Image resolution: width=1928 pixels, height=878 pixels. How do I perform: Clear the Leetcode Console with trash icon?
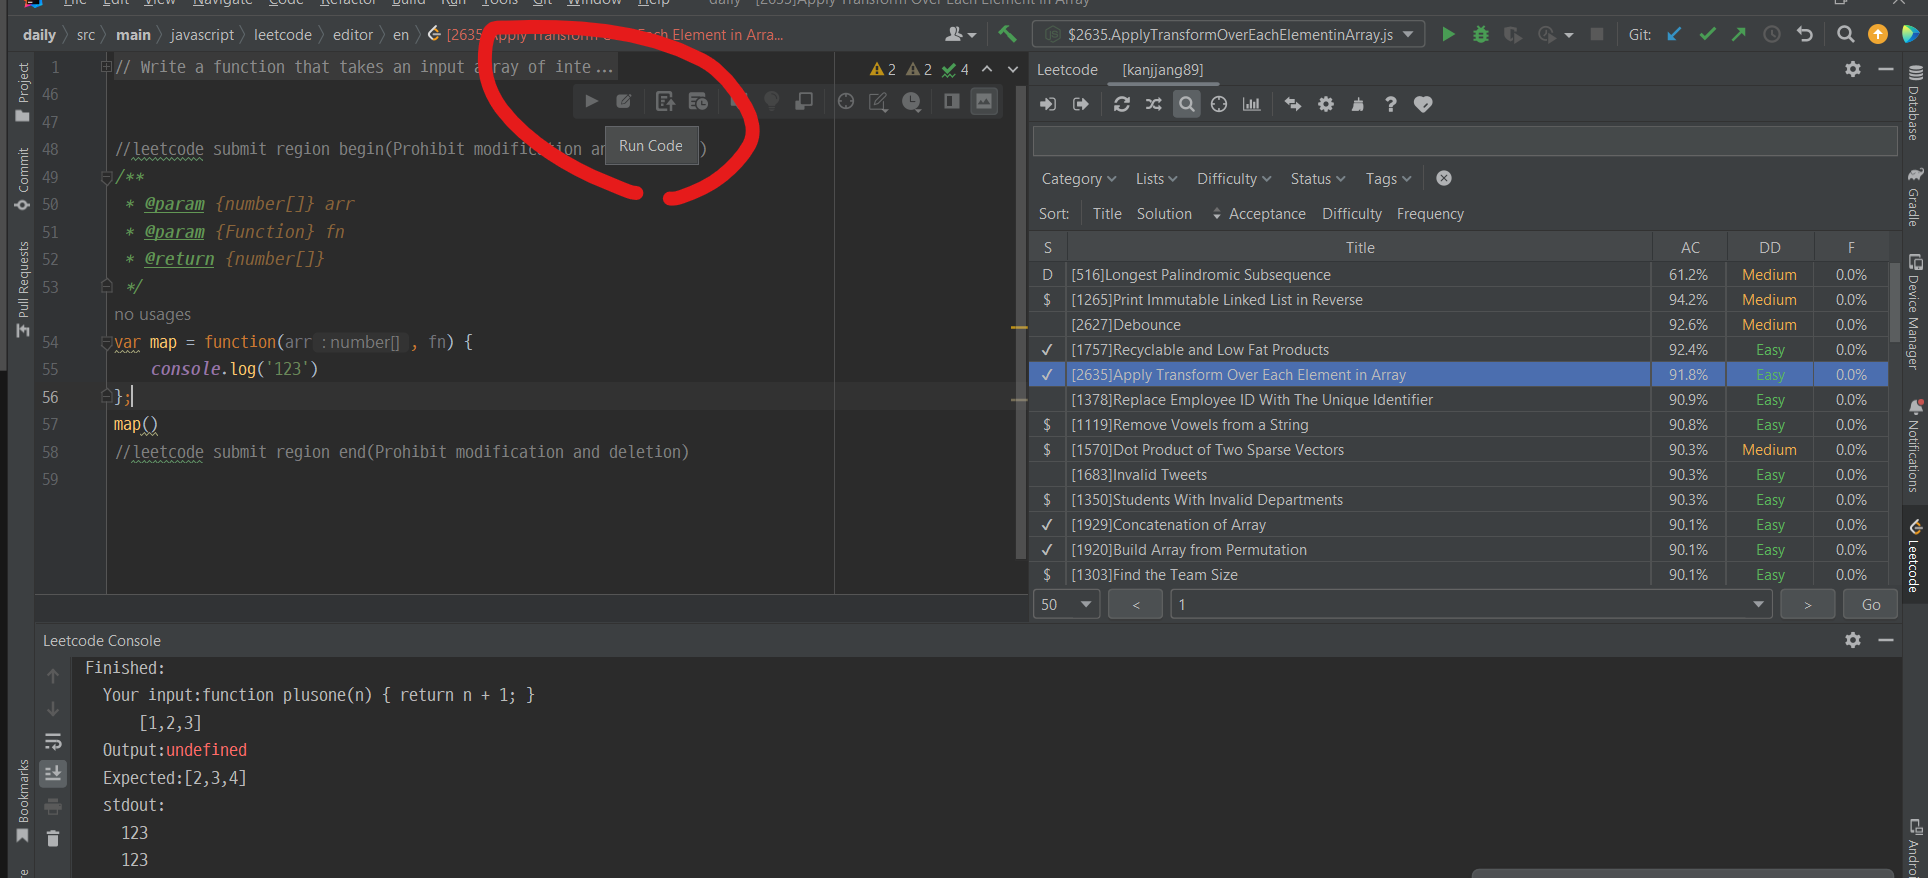click(53, 839)
